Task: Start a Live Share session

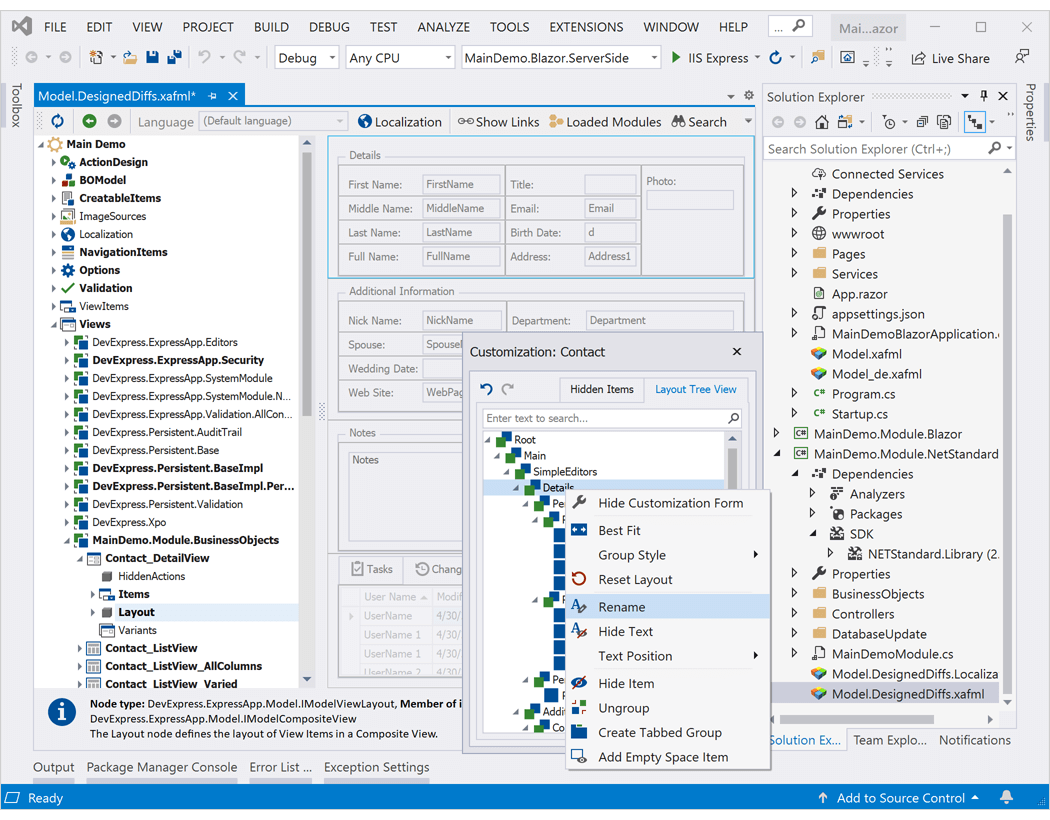Action: (x=949, y=58)
